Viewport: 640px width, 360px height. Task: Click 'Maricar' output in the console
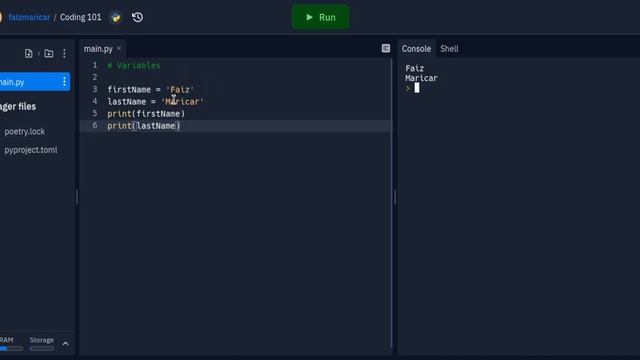coord(421,78)
